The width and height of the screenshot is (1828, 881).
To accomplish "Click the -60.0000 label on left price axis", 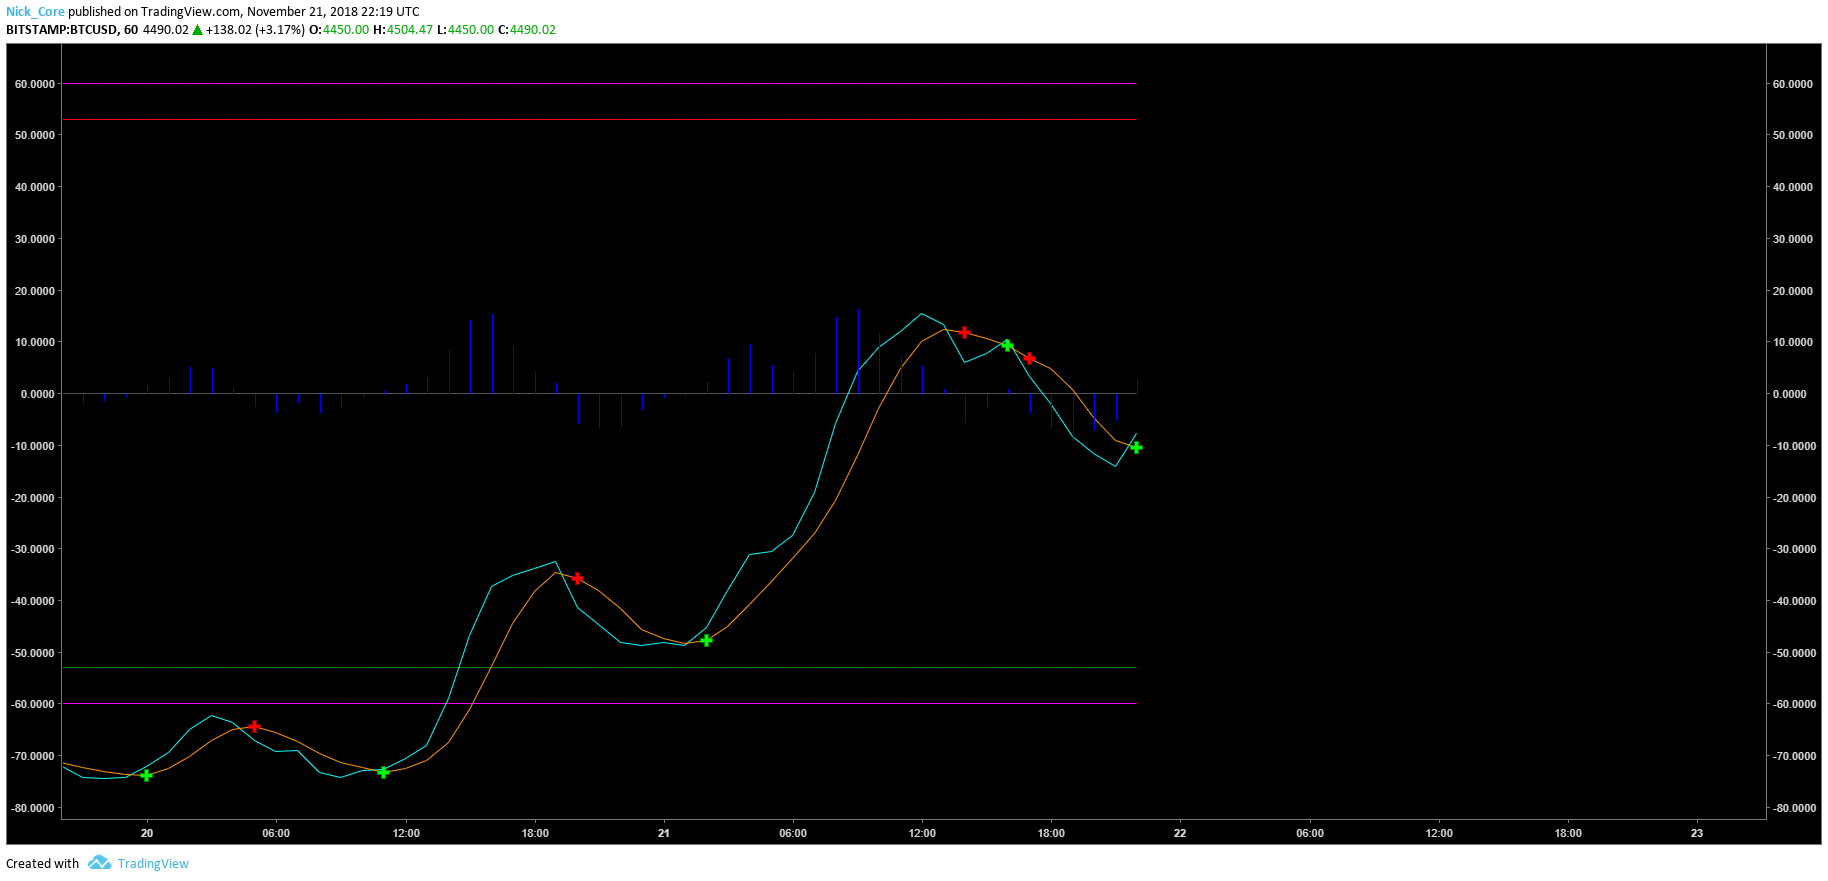I will [x=33, y=704].
